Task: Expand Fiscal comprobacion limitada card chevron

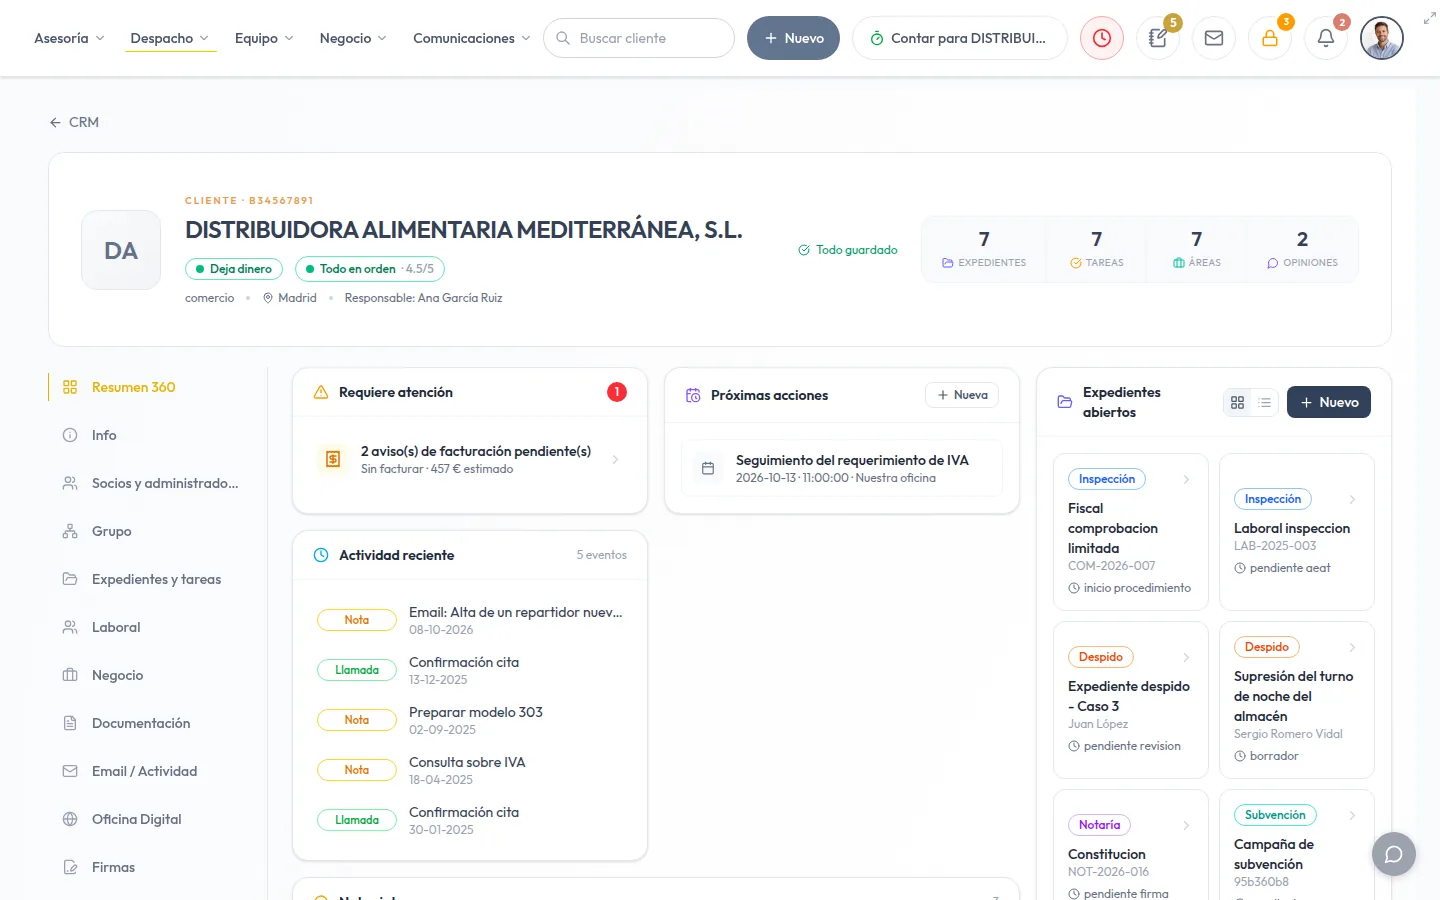Action: pyautogui.click(x=1186, y=479)
